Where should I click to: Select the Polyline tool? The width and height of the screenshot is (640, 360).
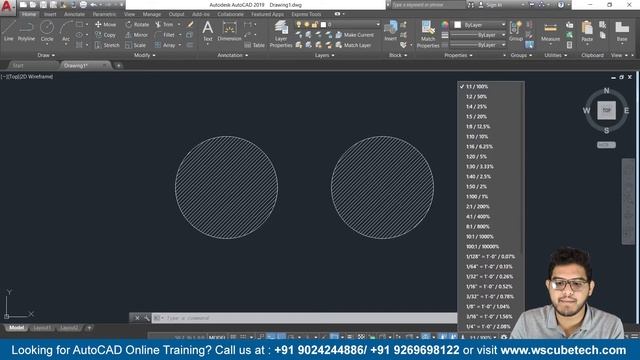click(x=26, y=31)
